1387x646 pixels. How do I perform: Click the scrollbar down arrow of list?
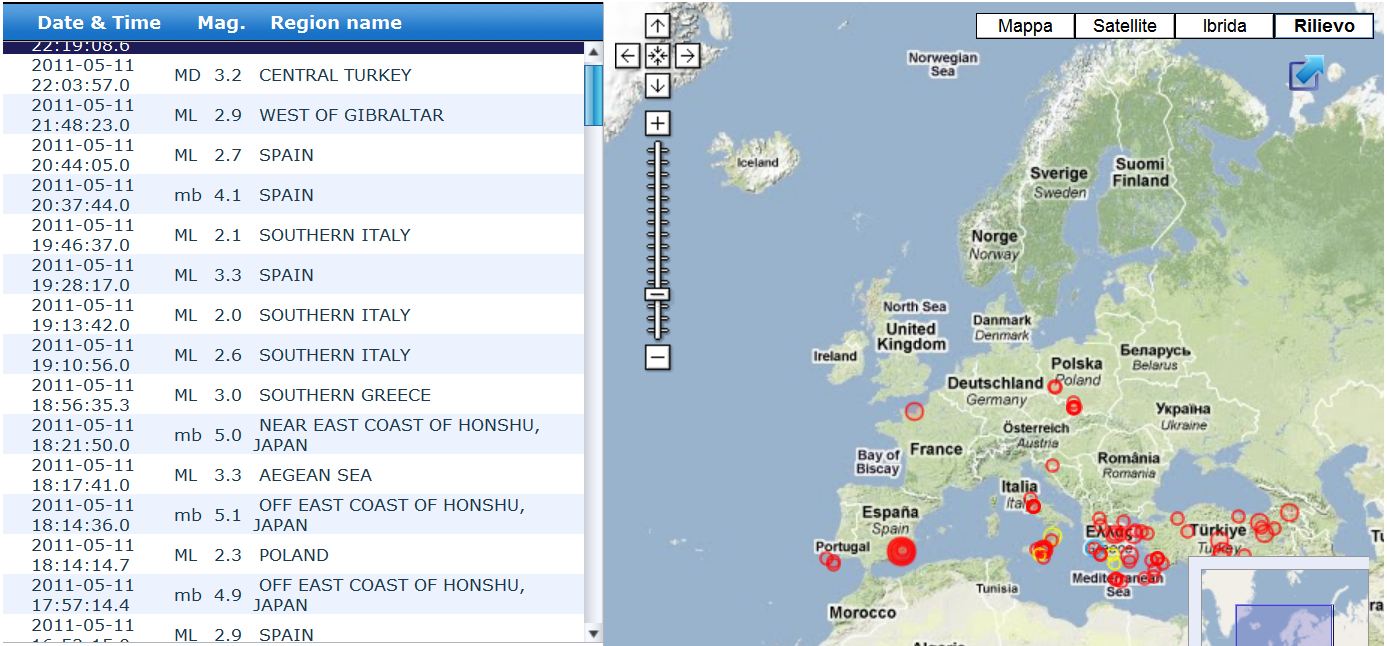[594, 633]
